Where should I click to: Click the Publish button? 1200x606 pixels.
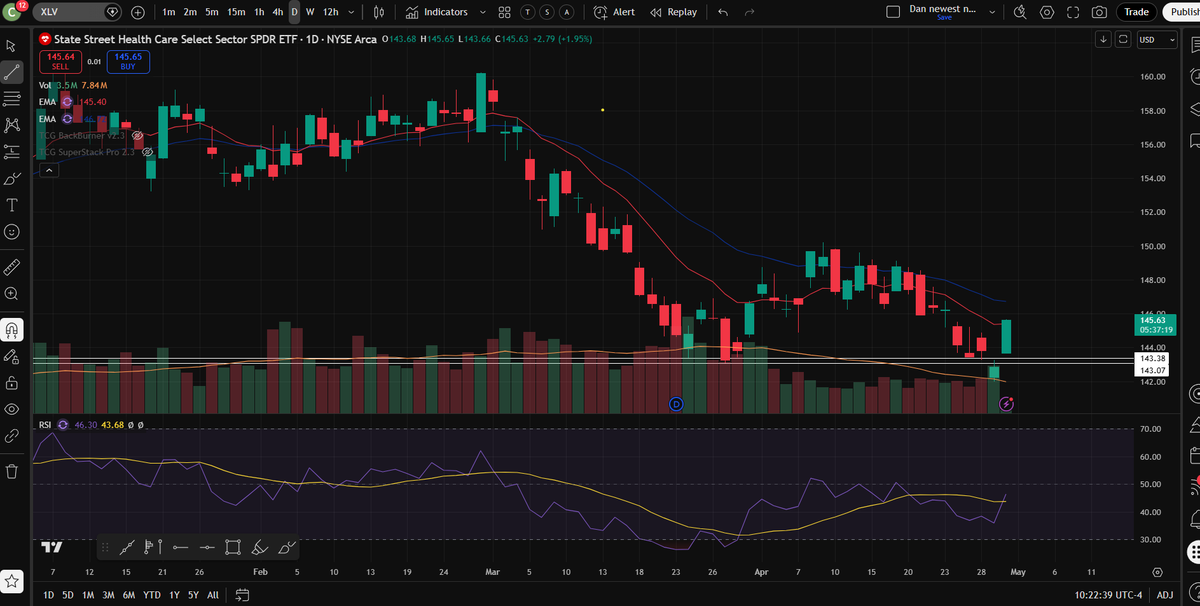point(1181,12)
